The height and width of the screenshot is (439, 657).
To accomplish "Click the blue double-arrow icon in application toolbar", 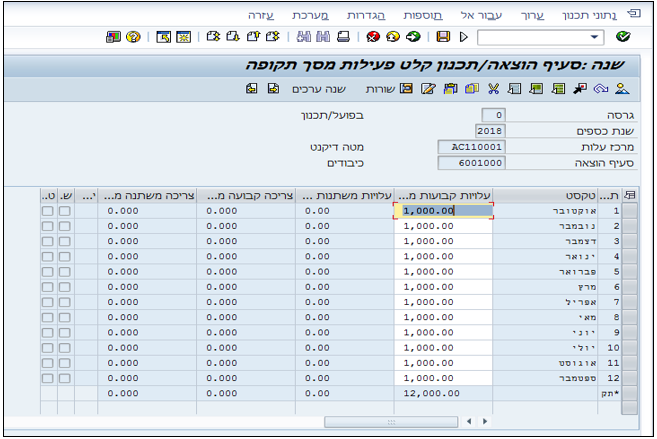I will coord(601,88).
